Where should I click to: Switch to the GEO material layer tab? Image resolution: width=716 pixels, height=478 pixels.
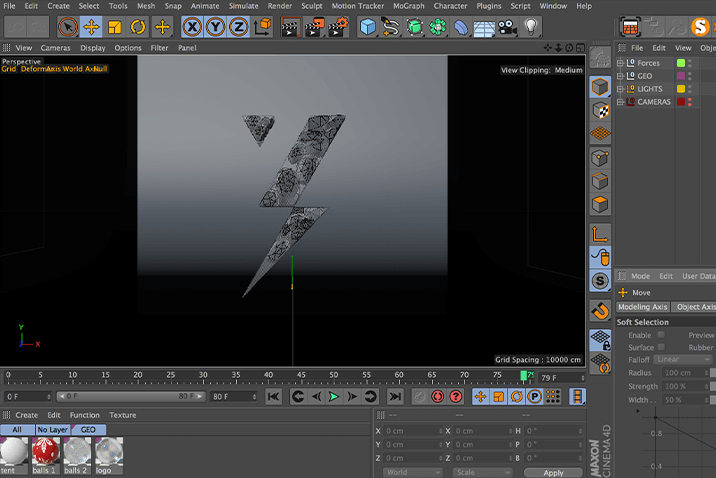[x=88, y=430]
